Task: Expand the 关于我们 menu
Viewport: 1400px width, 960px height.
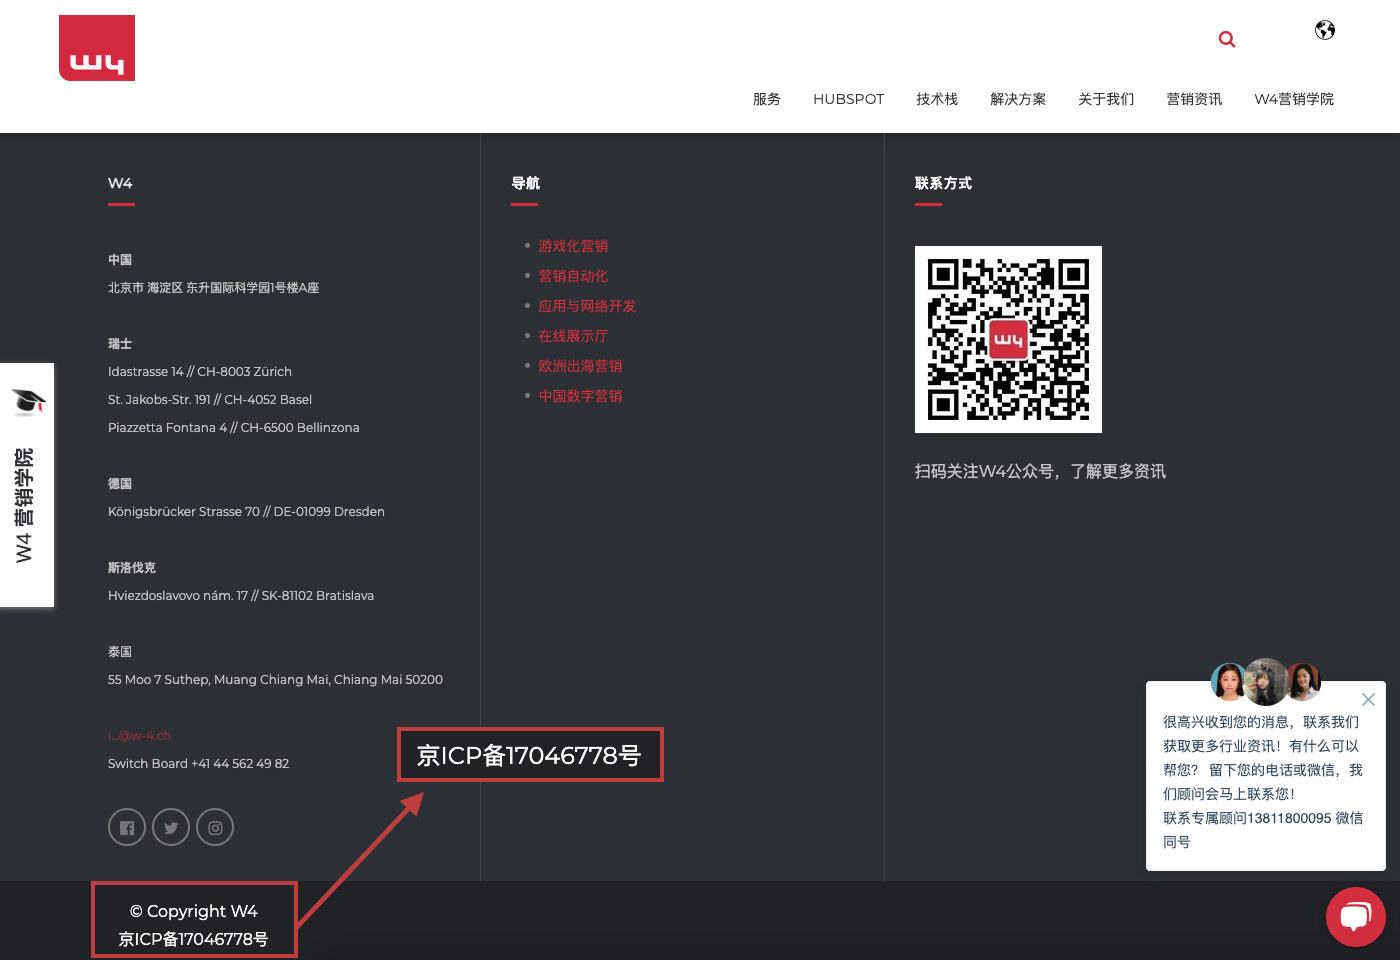Action: (x=1105, y=99)
